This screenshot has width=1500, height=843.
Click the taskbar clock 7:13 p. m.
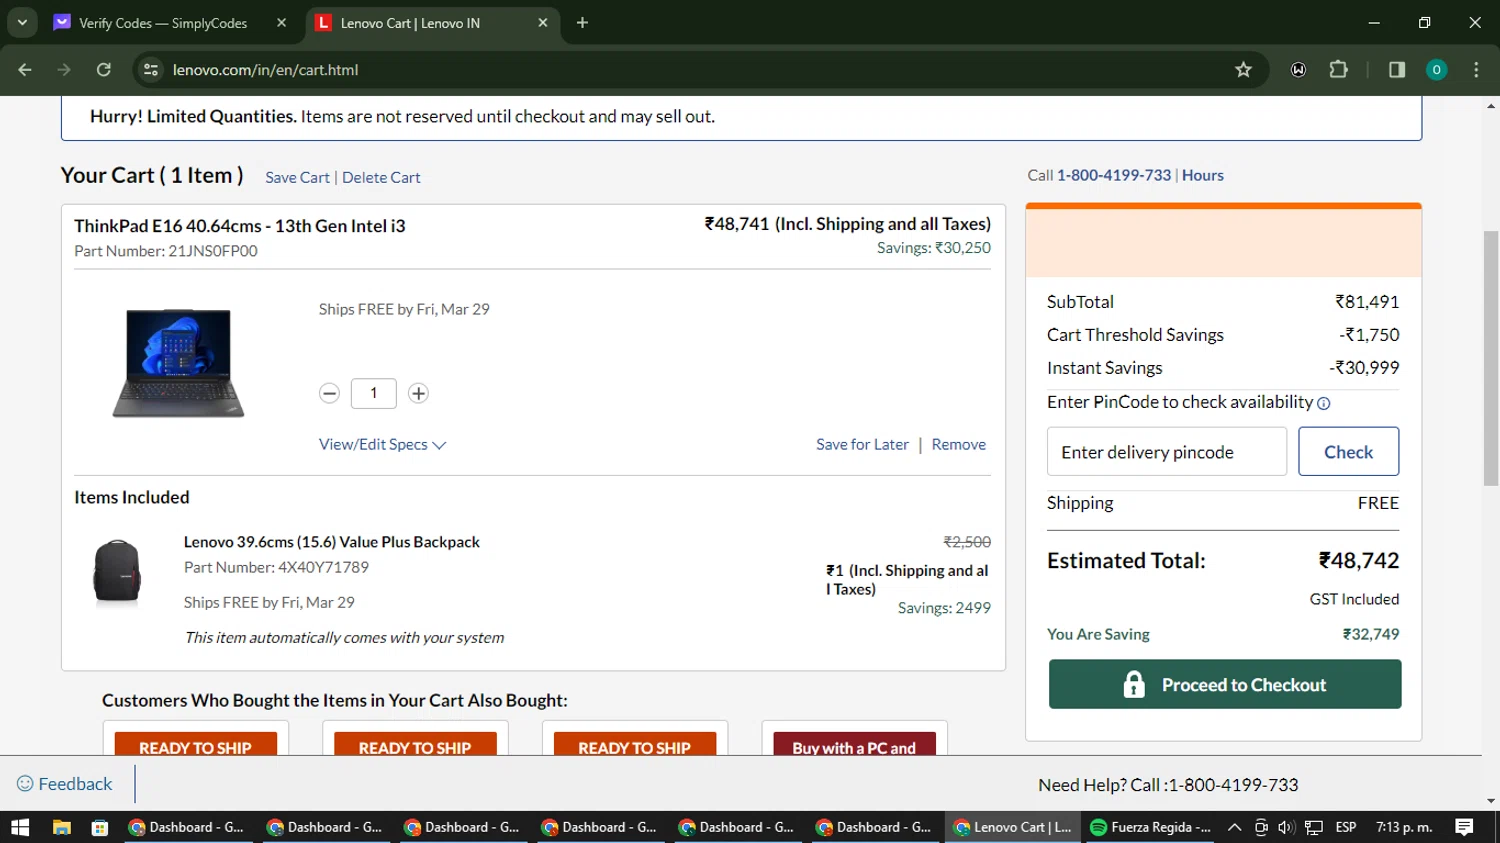(1404, 827)
